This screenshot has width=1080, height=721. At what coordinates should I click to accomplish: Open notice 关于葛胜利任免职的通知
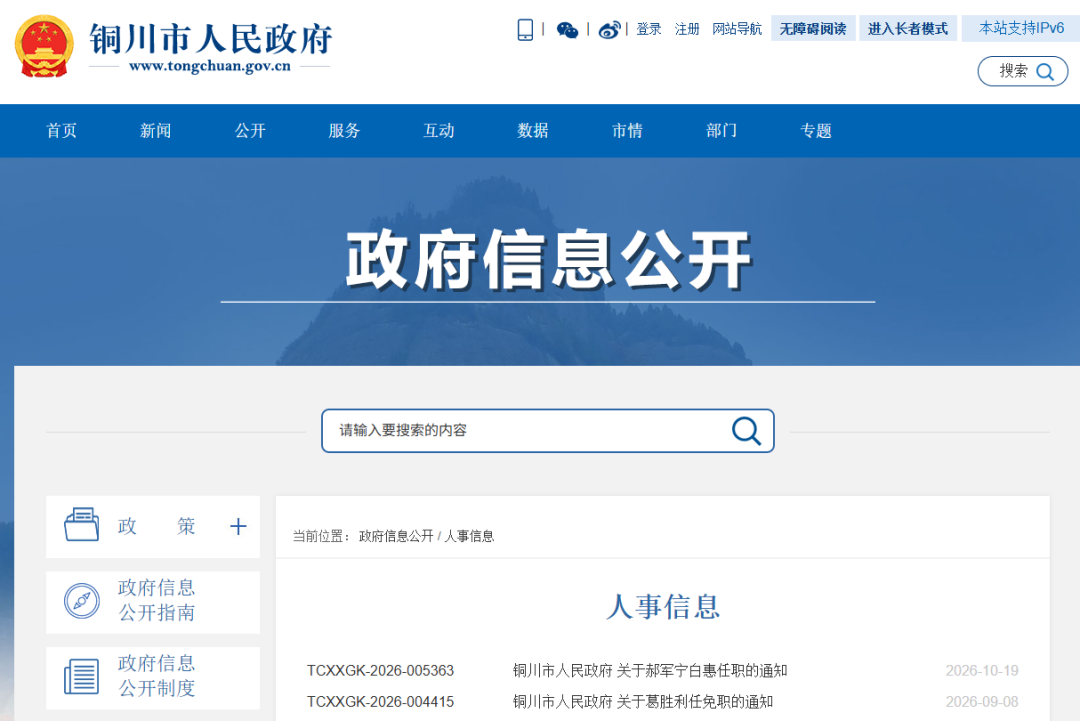[643, 702]
